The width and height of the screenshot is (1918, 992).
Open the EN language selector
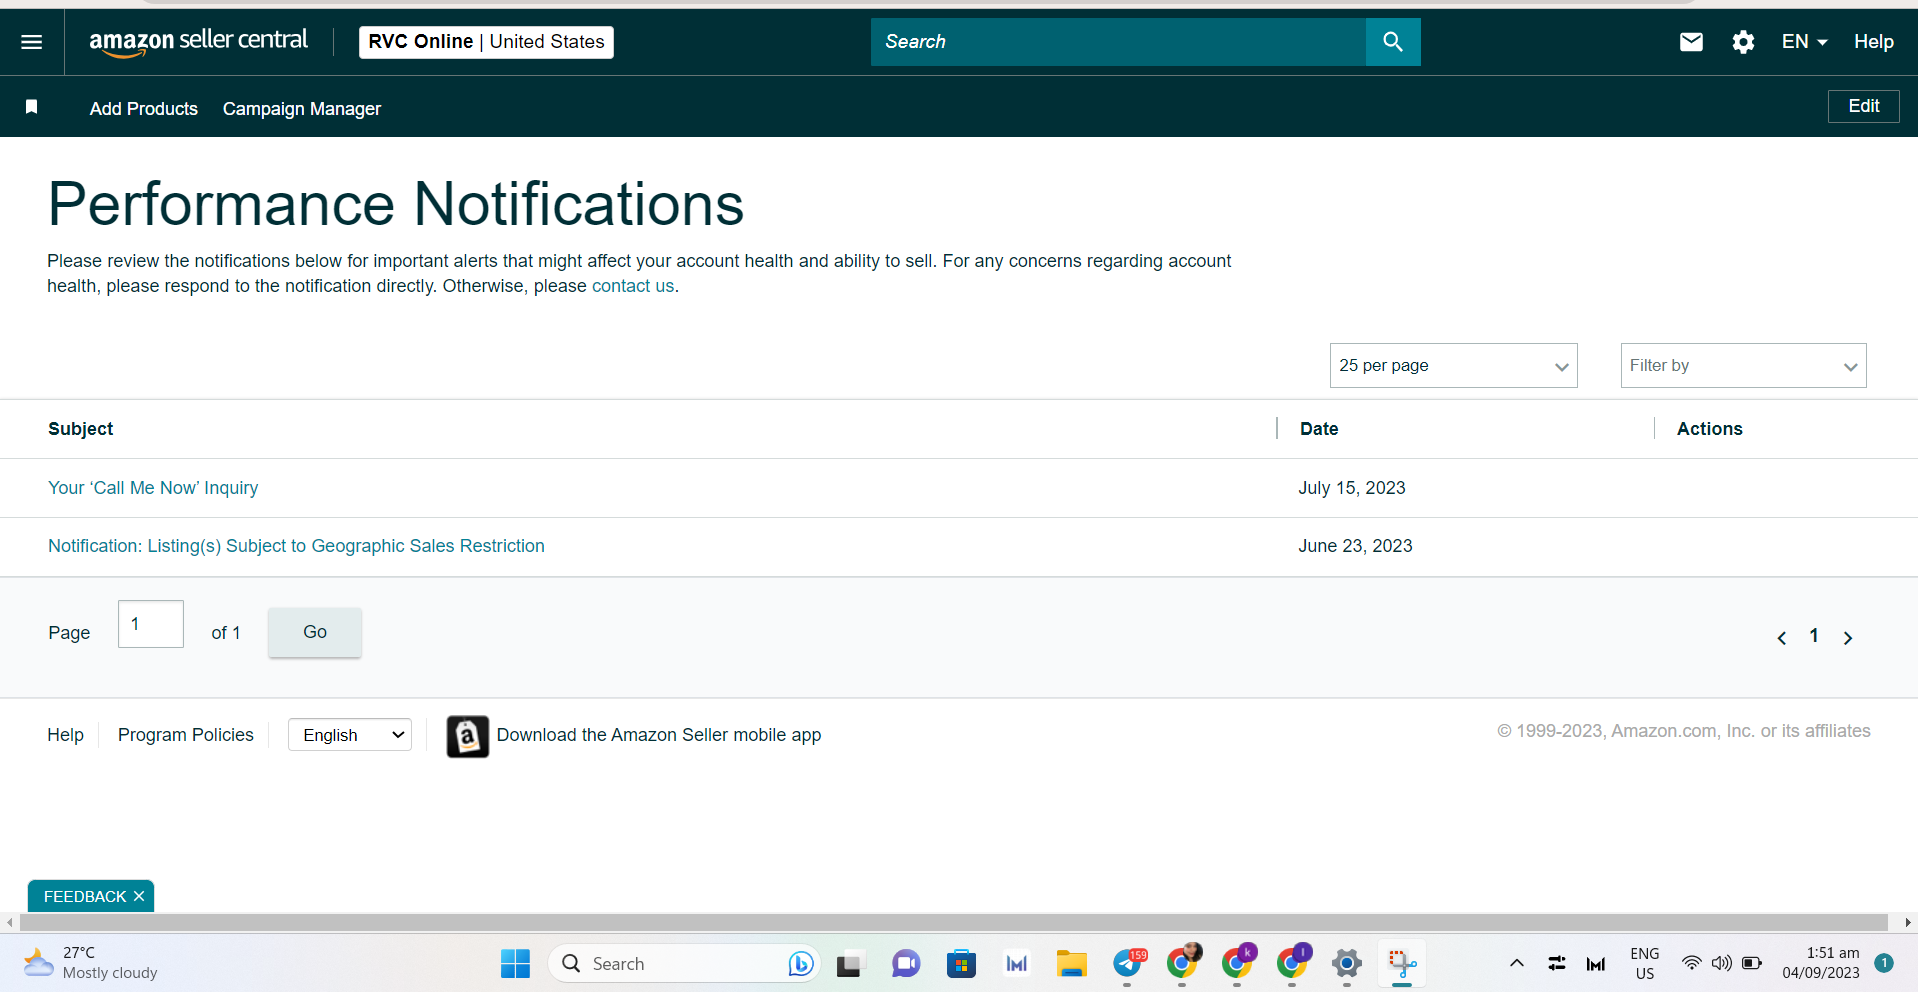[x=1804, y=42]
